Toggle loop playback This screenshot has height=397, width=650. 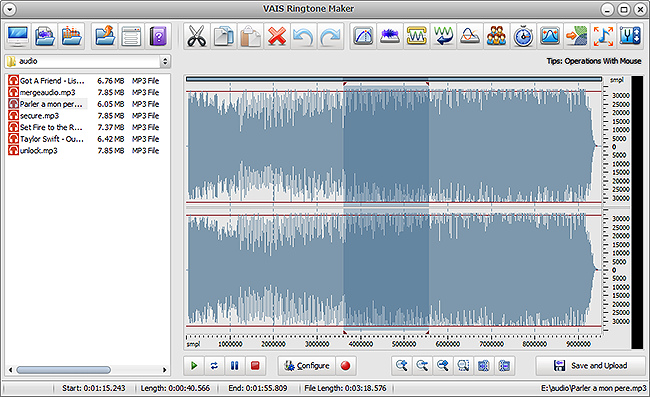[214, 366]
